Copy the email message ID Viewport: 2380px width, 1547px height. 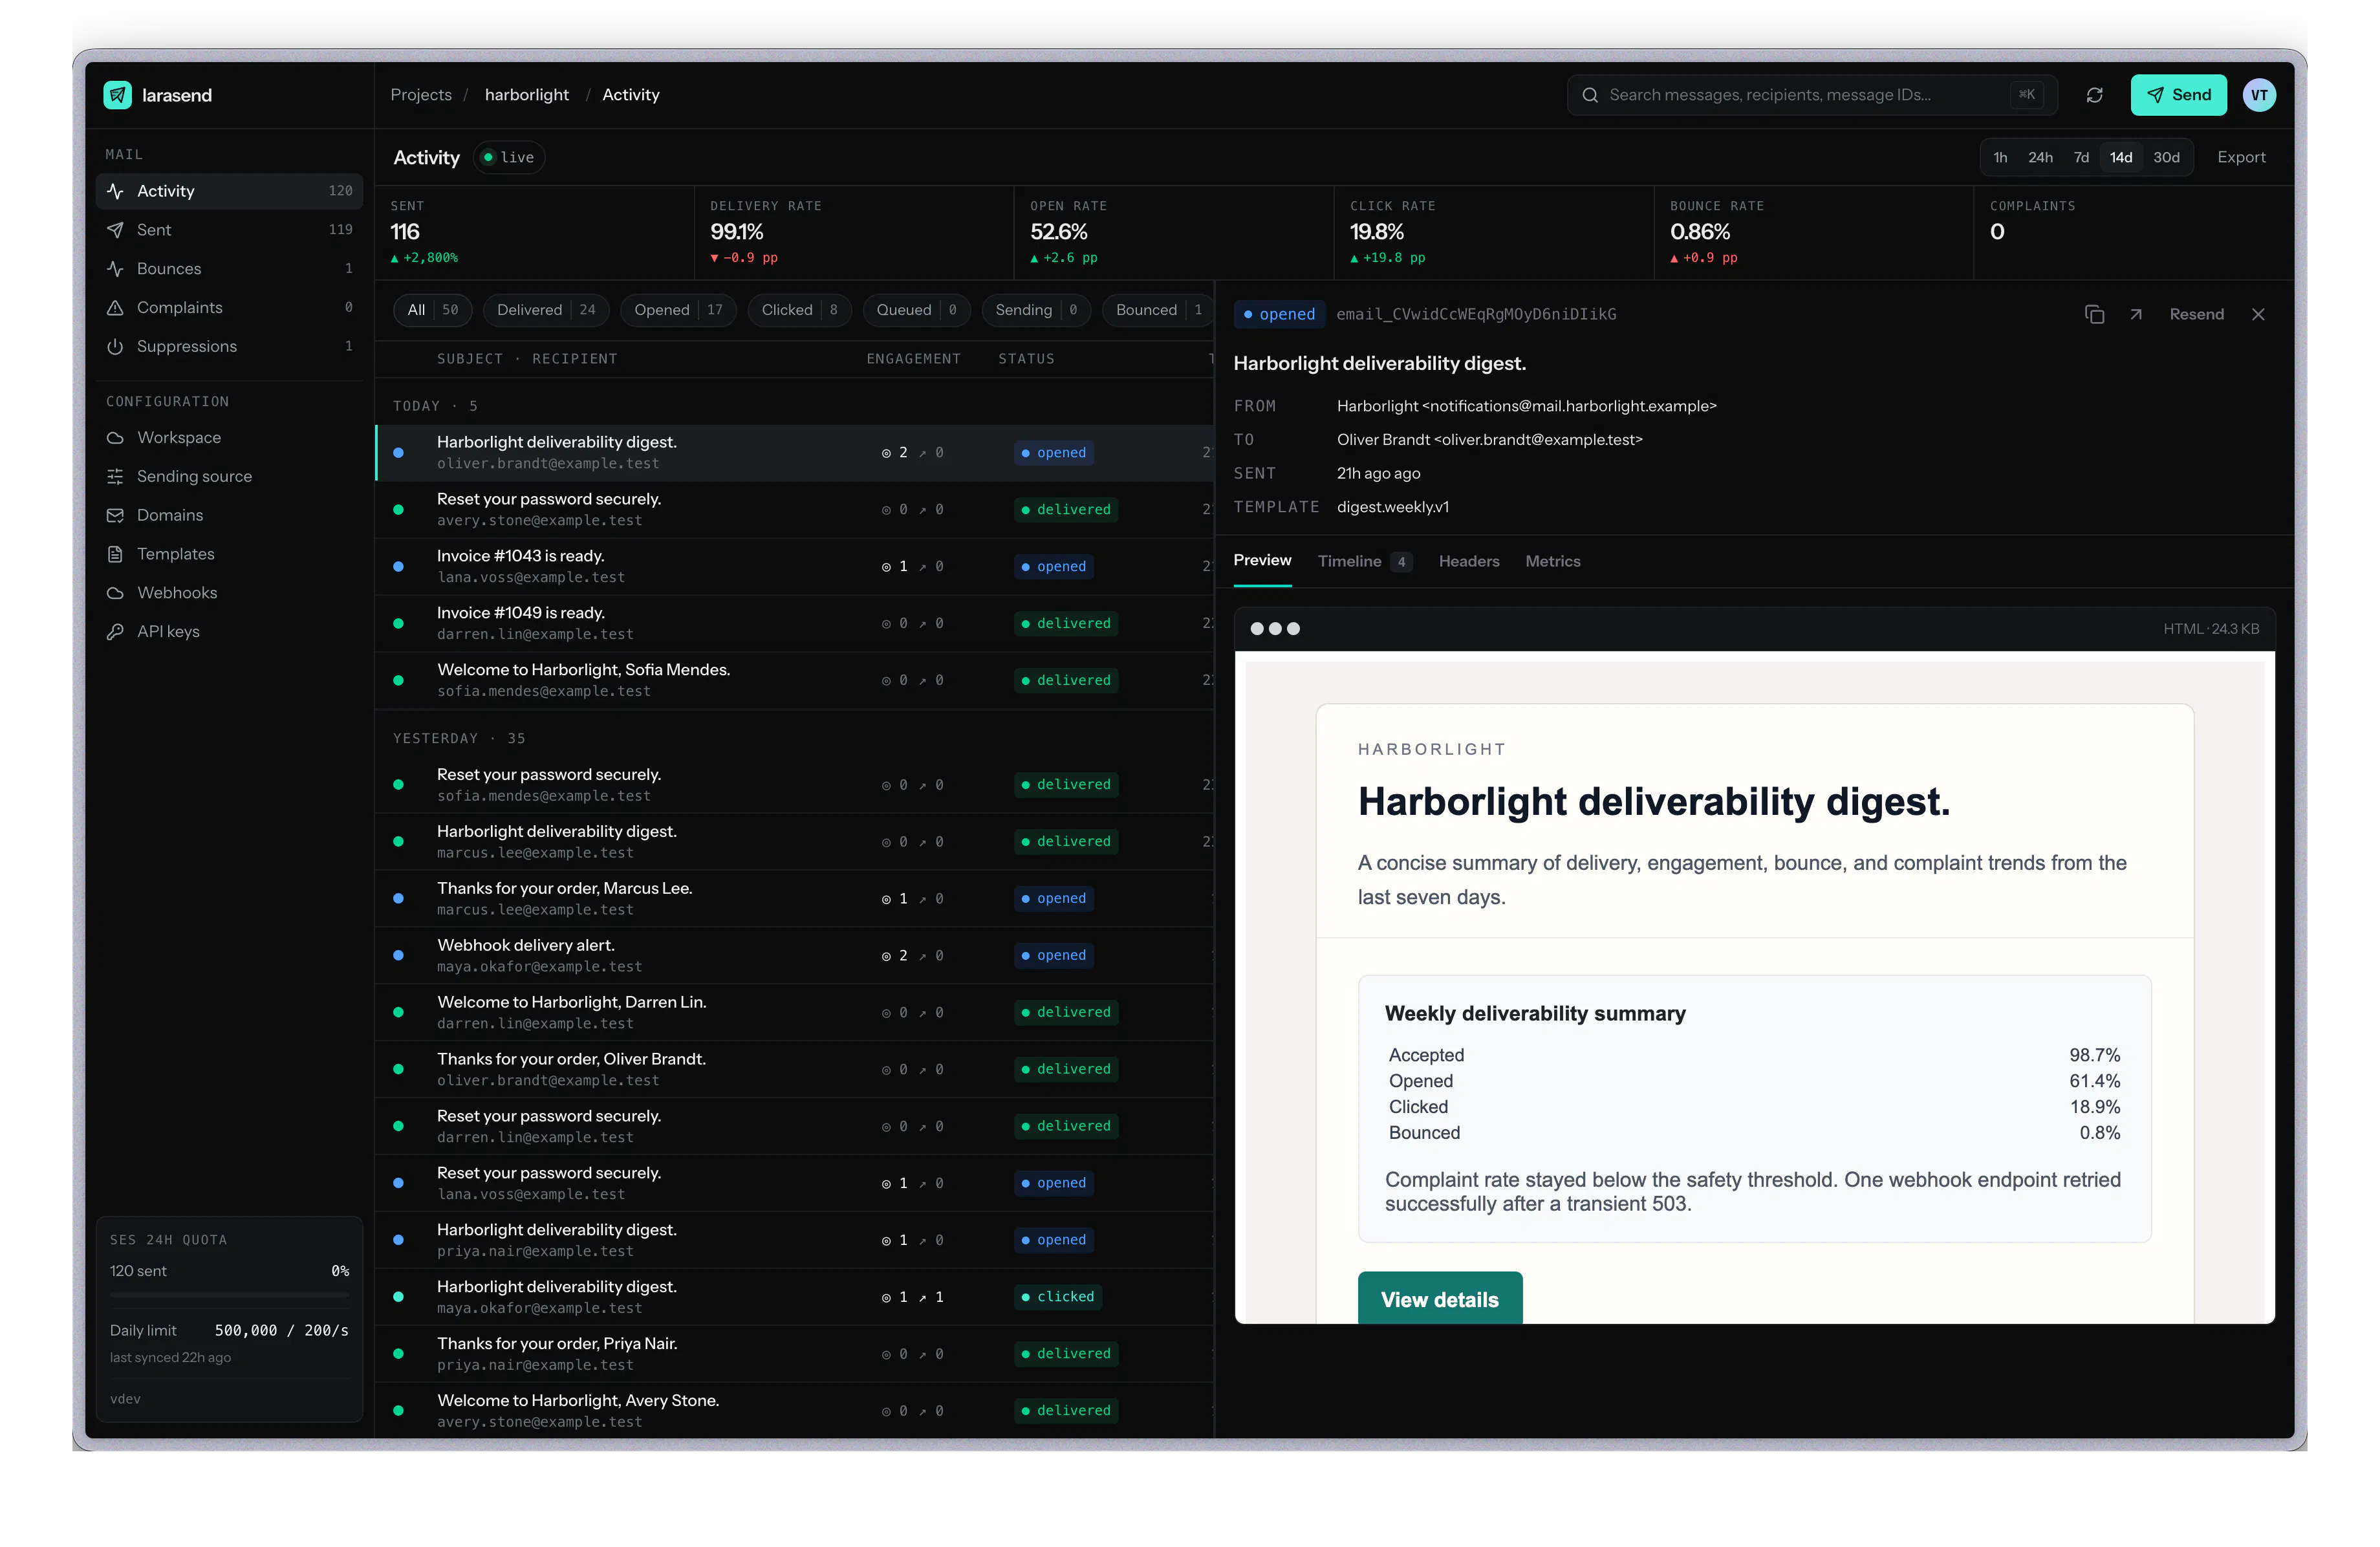2094,315
